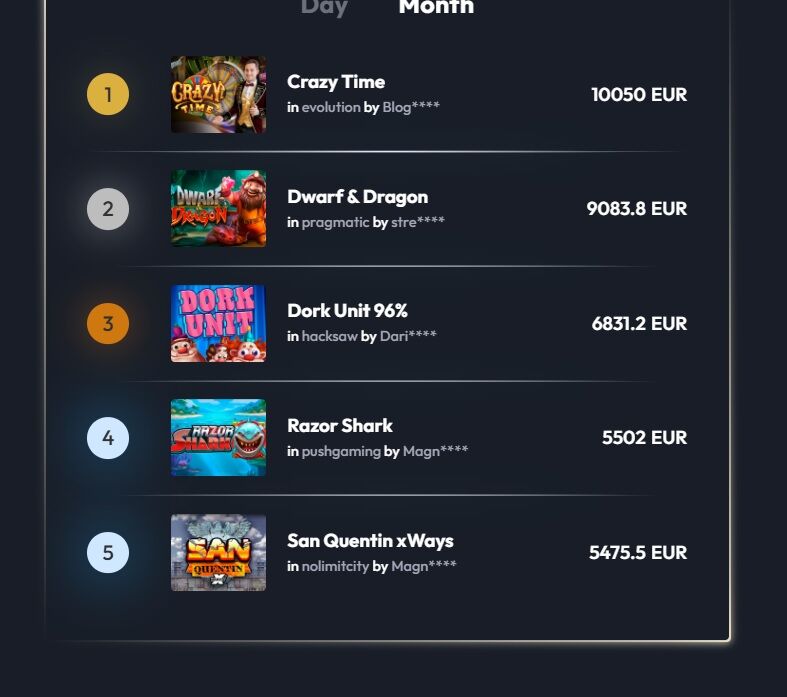Switch to the Day tab

[x=324, y=7]
